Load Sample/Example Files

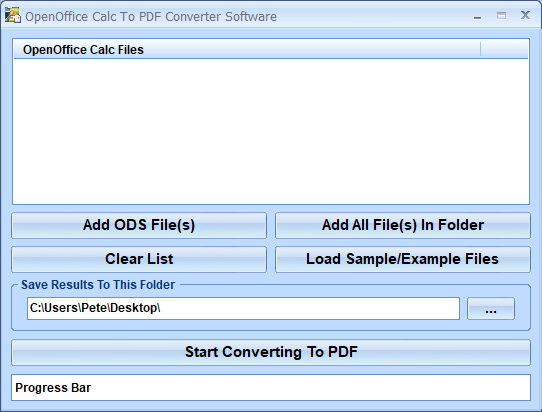[403, 259]
